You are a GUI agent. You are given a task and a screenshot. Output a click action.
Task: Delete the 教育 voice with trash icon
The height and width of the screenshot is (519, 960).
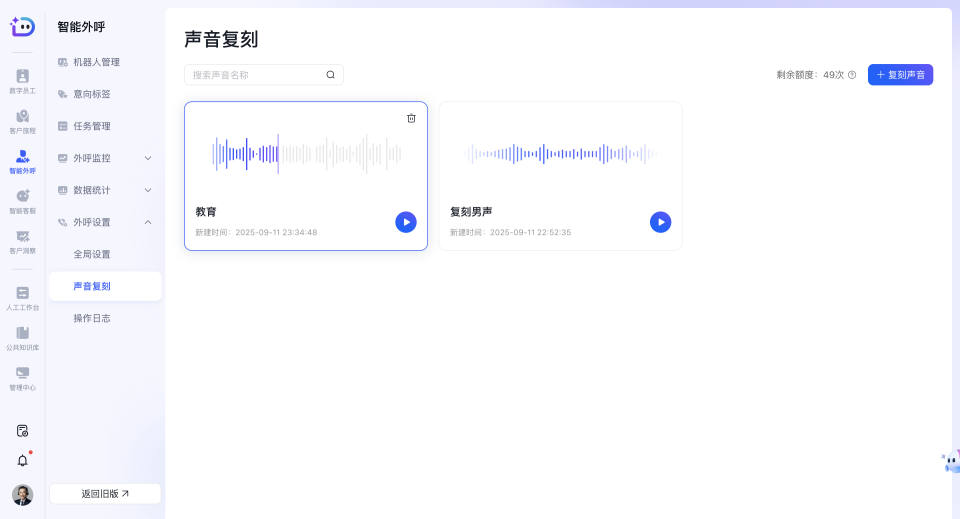pyautogui.click(x=411, y=118)
